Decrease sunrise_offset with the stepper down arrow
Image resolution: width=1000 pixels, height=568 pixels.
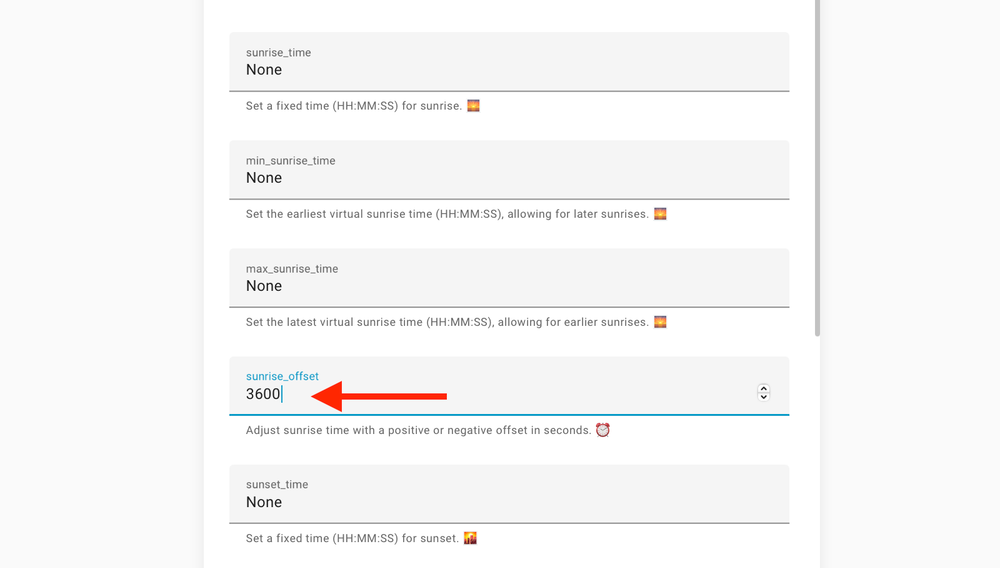pyautogui.click(x=763, y=397)
